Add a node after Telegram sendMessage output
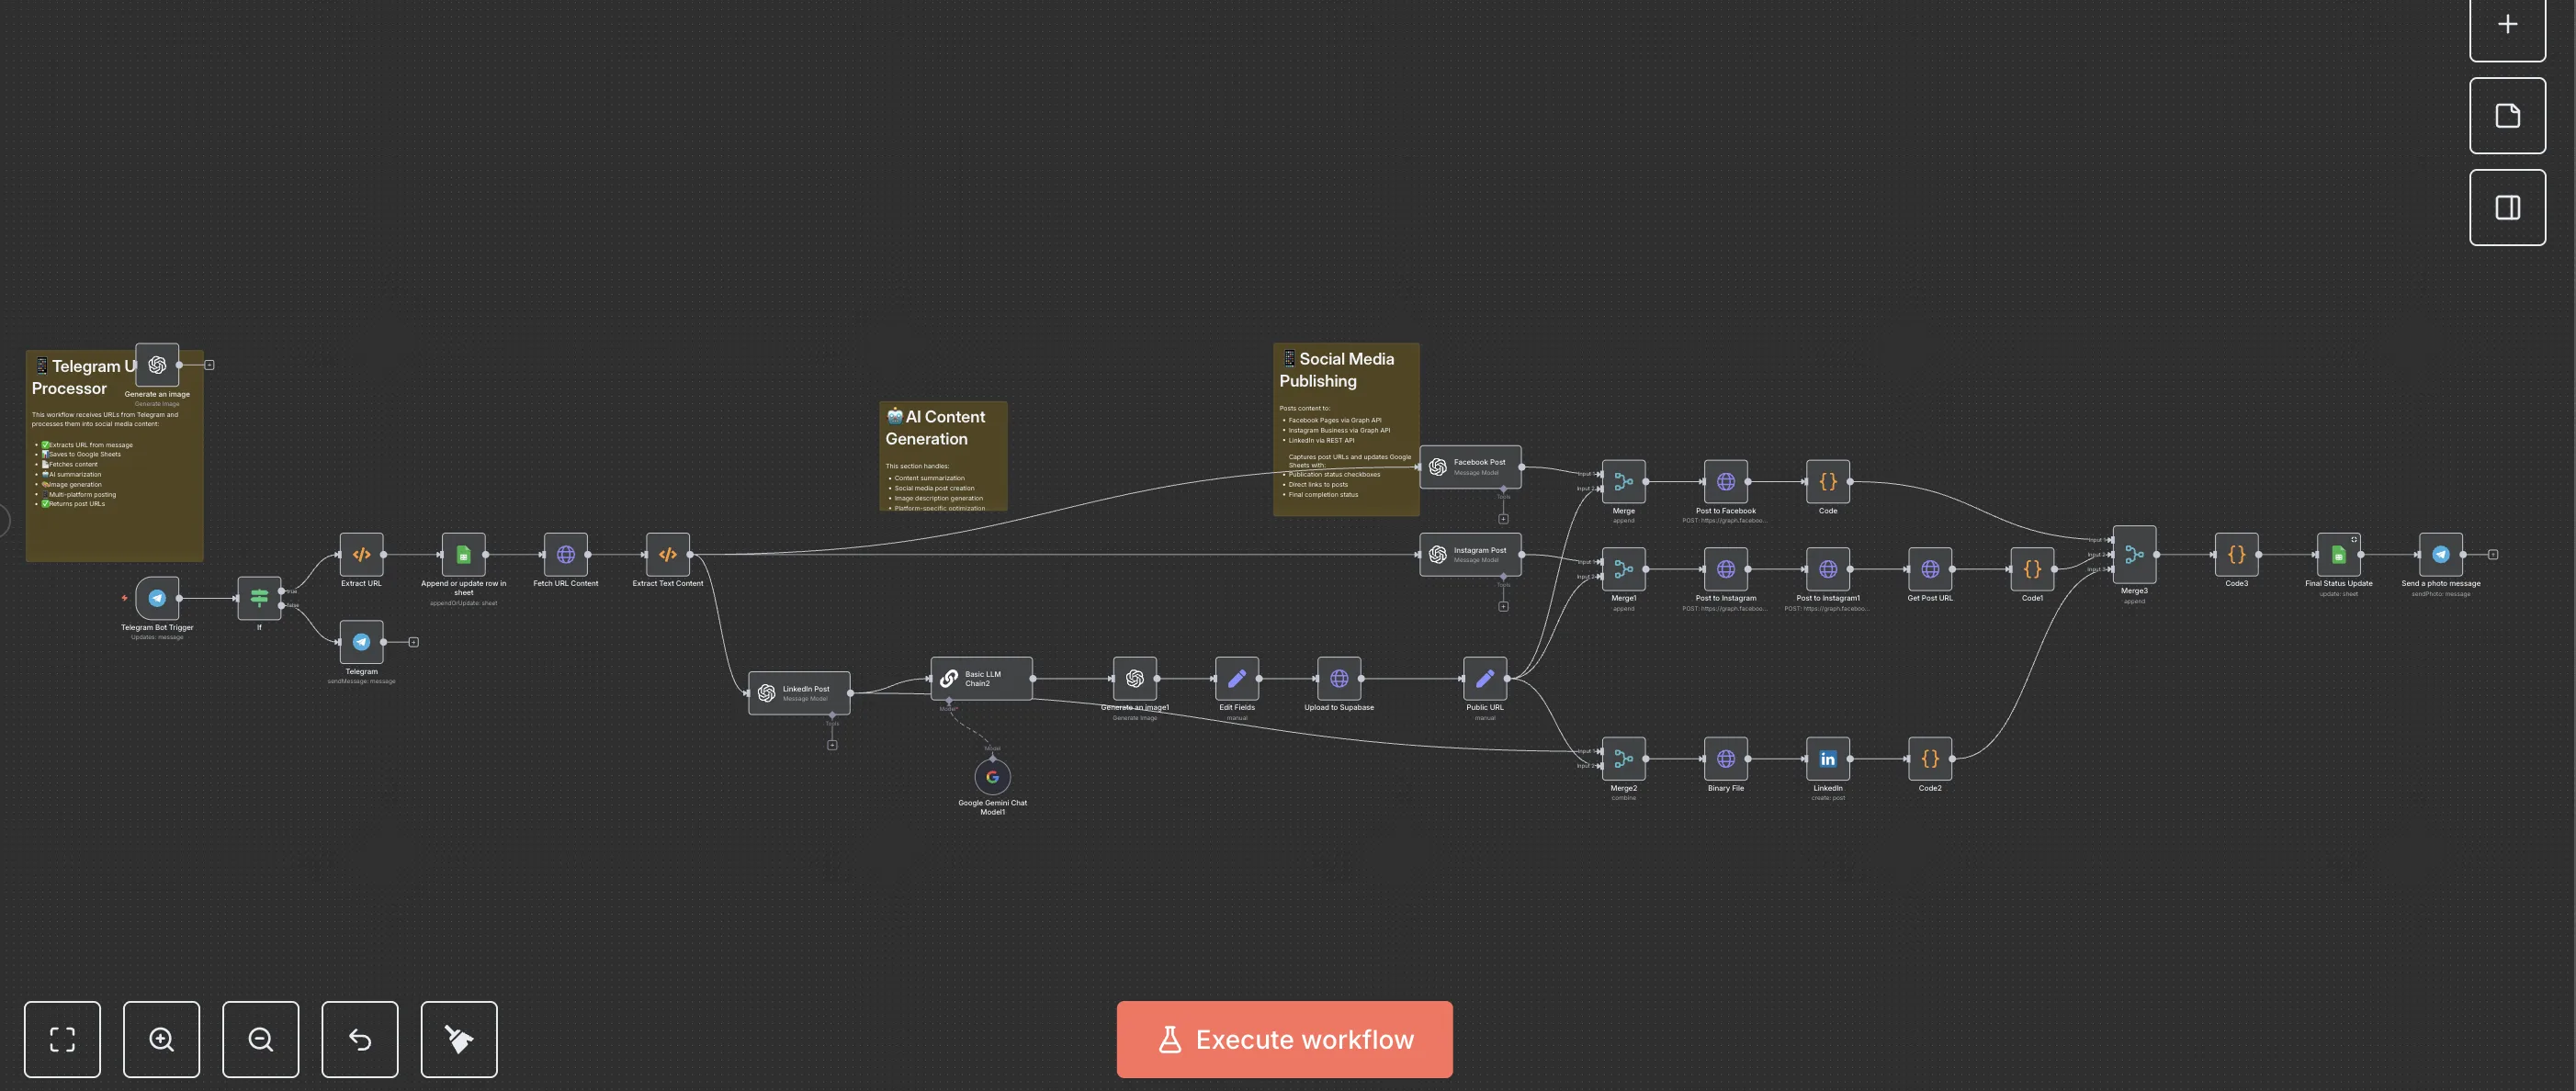Viewport: 2576px width, 1091px height. click(x=413, y=642)
